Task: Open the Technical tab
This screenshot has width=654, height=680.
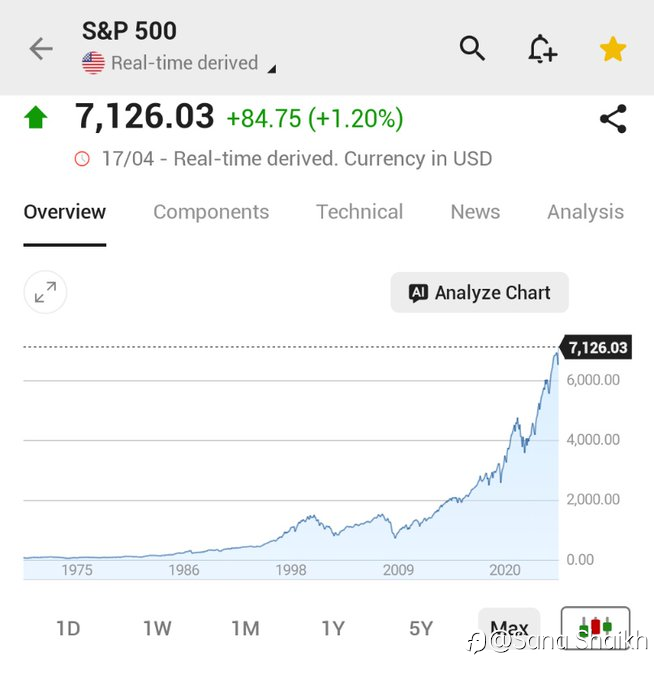Action: click(x=359, y=212)
